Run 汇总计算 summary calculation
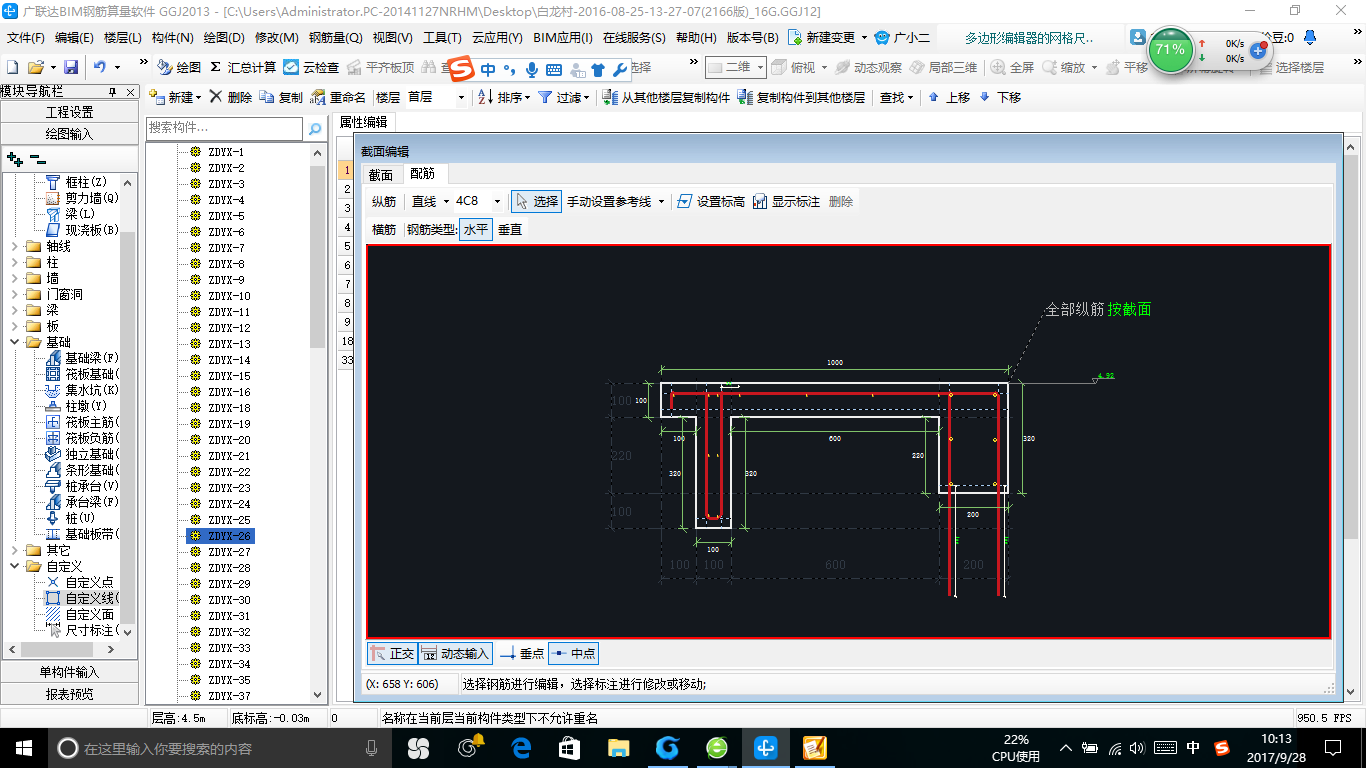The image size is (1366, 768). [243, 67]
